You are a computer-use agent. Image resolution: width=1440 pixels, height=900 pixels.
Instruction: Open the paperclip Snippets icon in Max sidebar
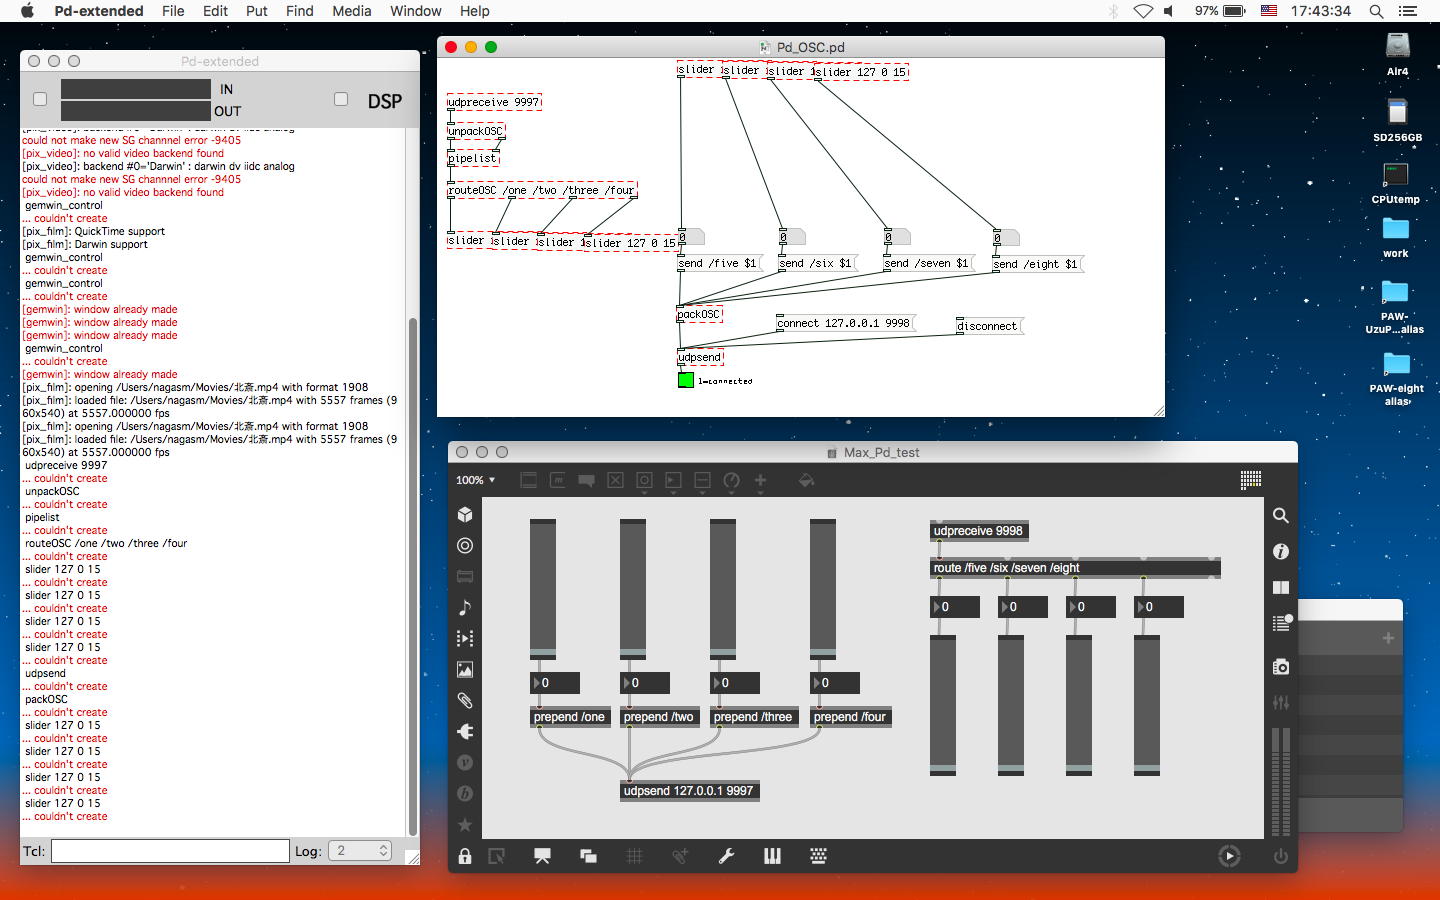[x=465, y=700]
